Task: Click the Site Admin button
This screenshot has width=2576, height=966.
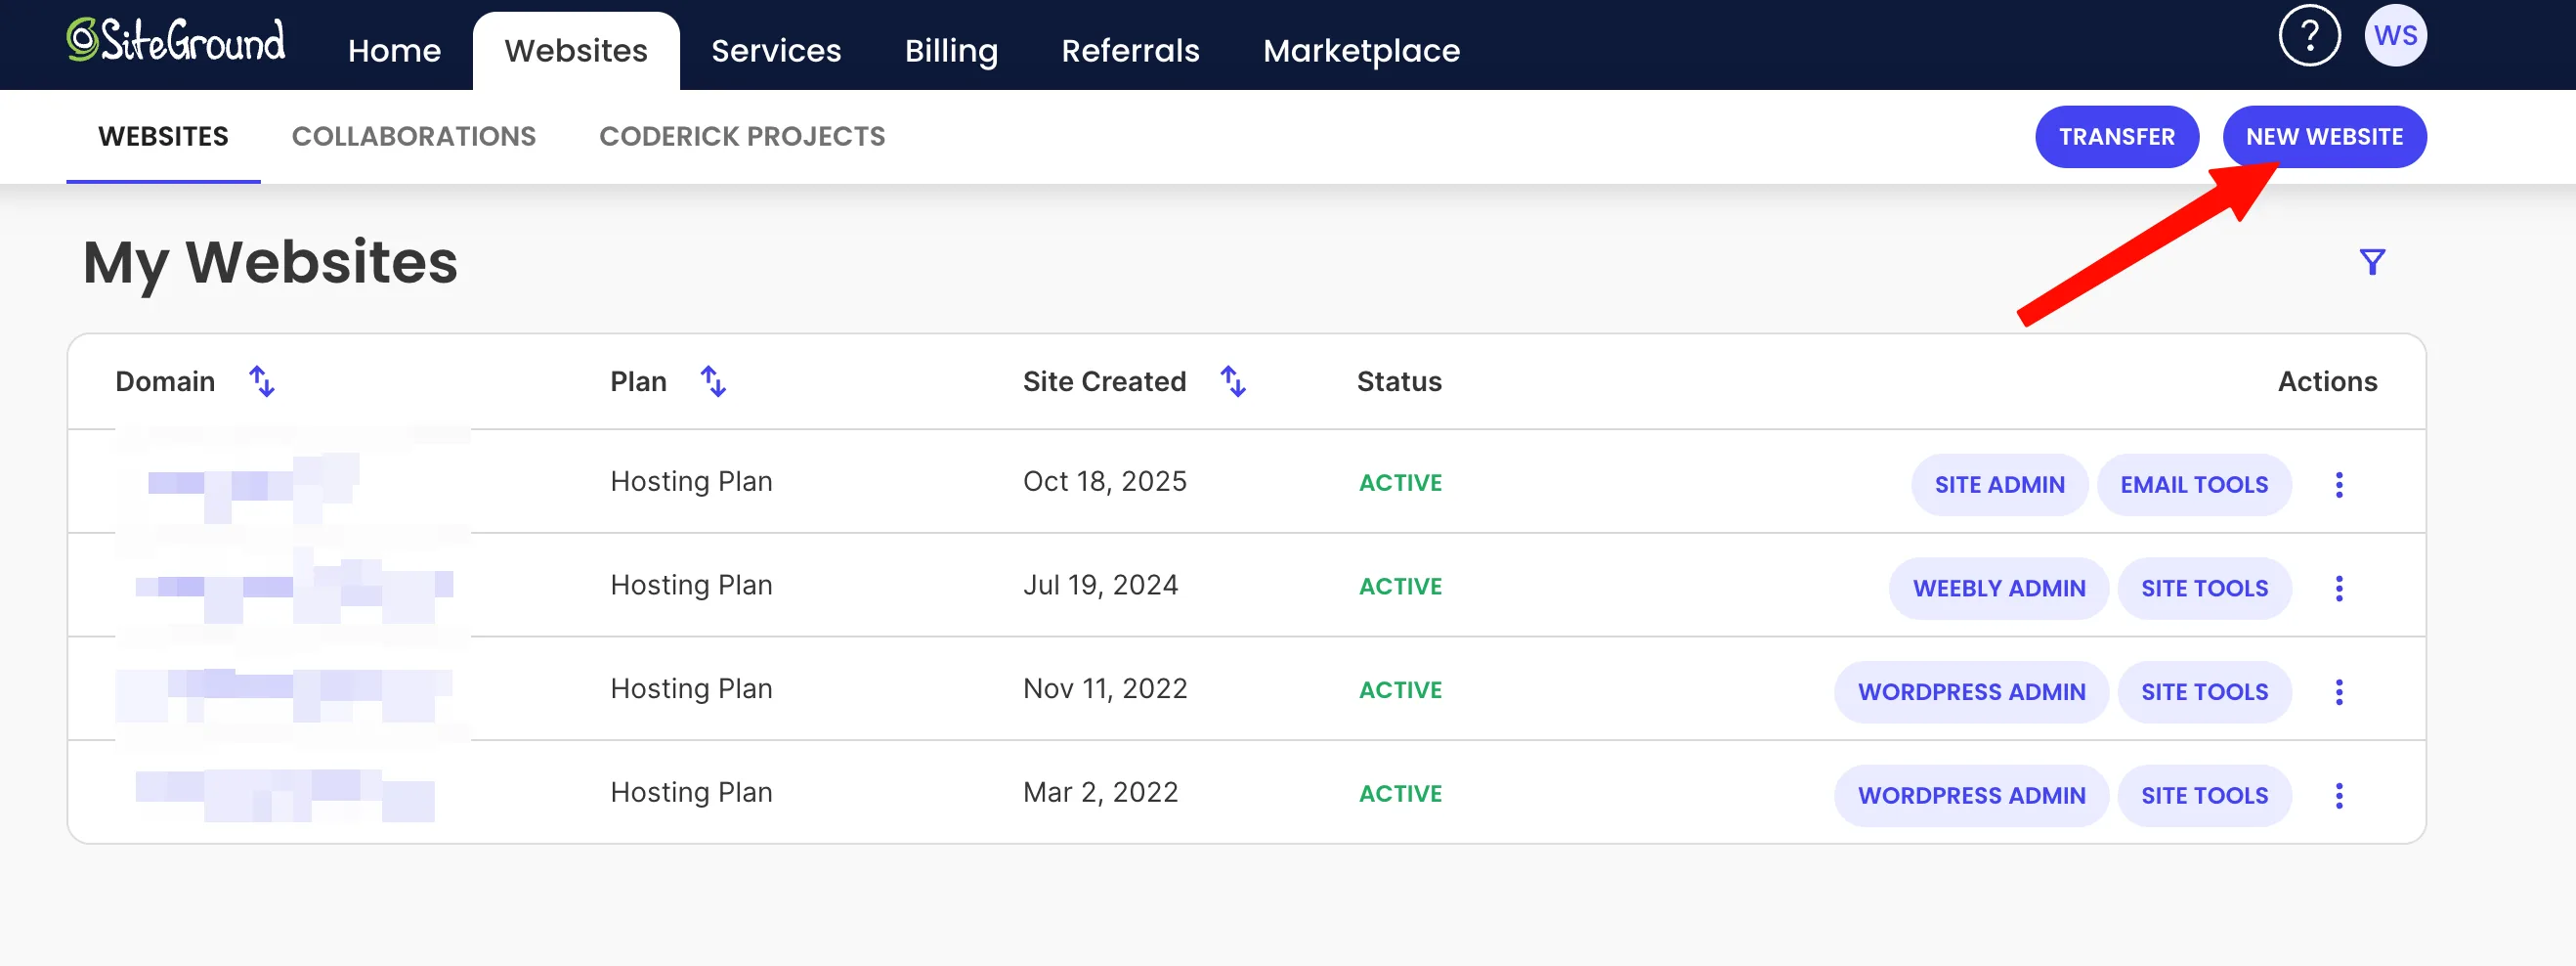Action: (x=1999, y=485)
